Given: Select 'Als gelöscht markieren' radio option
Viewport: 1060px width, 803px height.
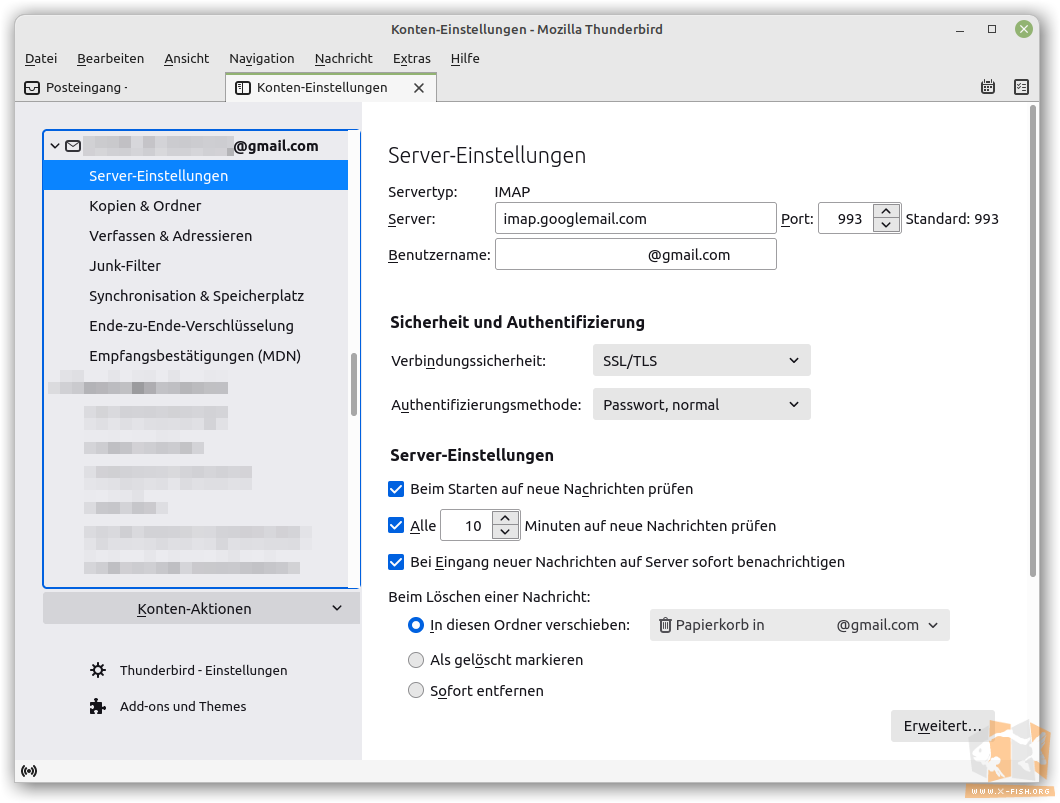Looking at the screenshot, I should coord(416,660).
